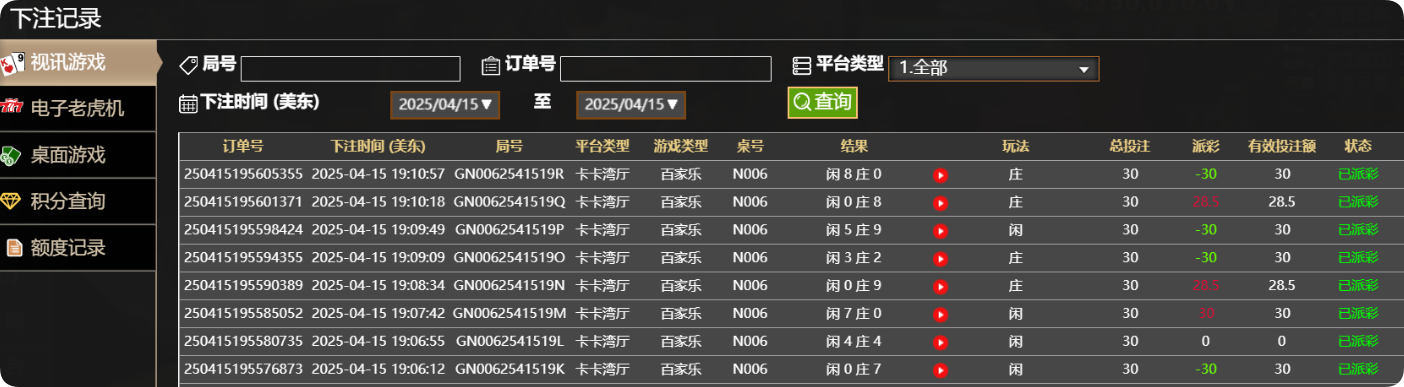Screen dimensions: 1404x387
Task: Select order number 250415195598424
Action: click(243, 230)
